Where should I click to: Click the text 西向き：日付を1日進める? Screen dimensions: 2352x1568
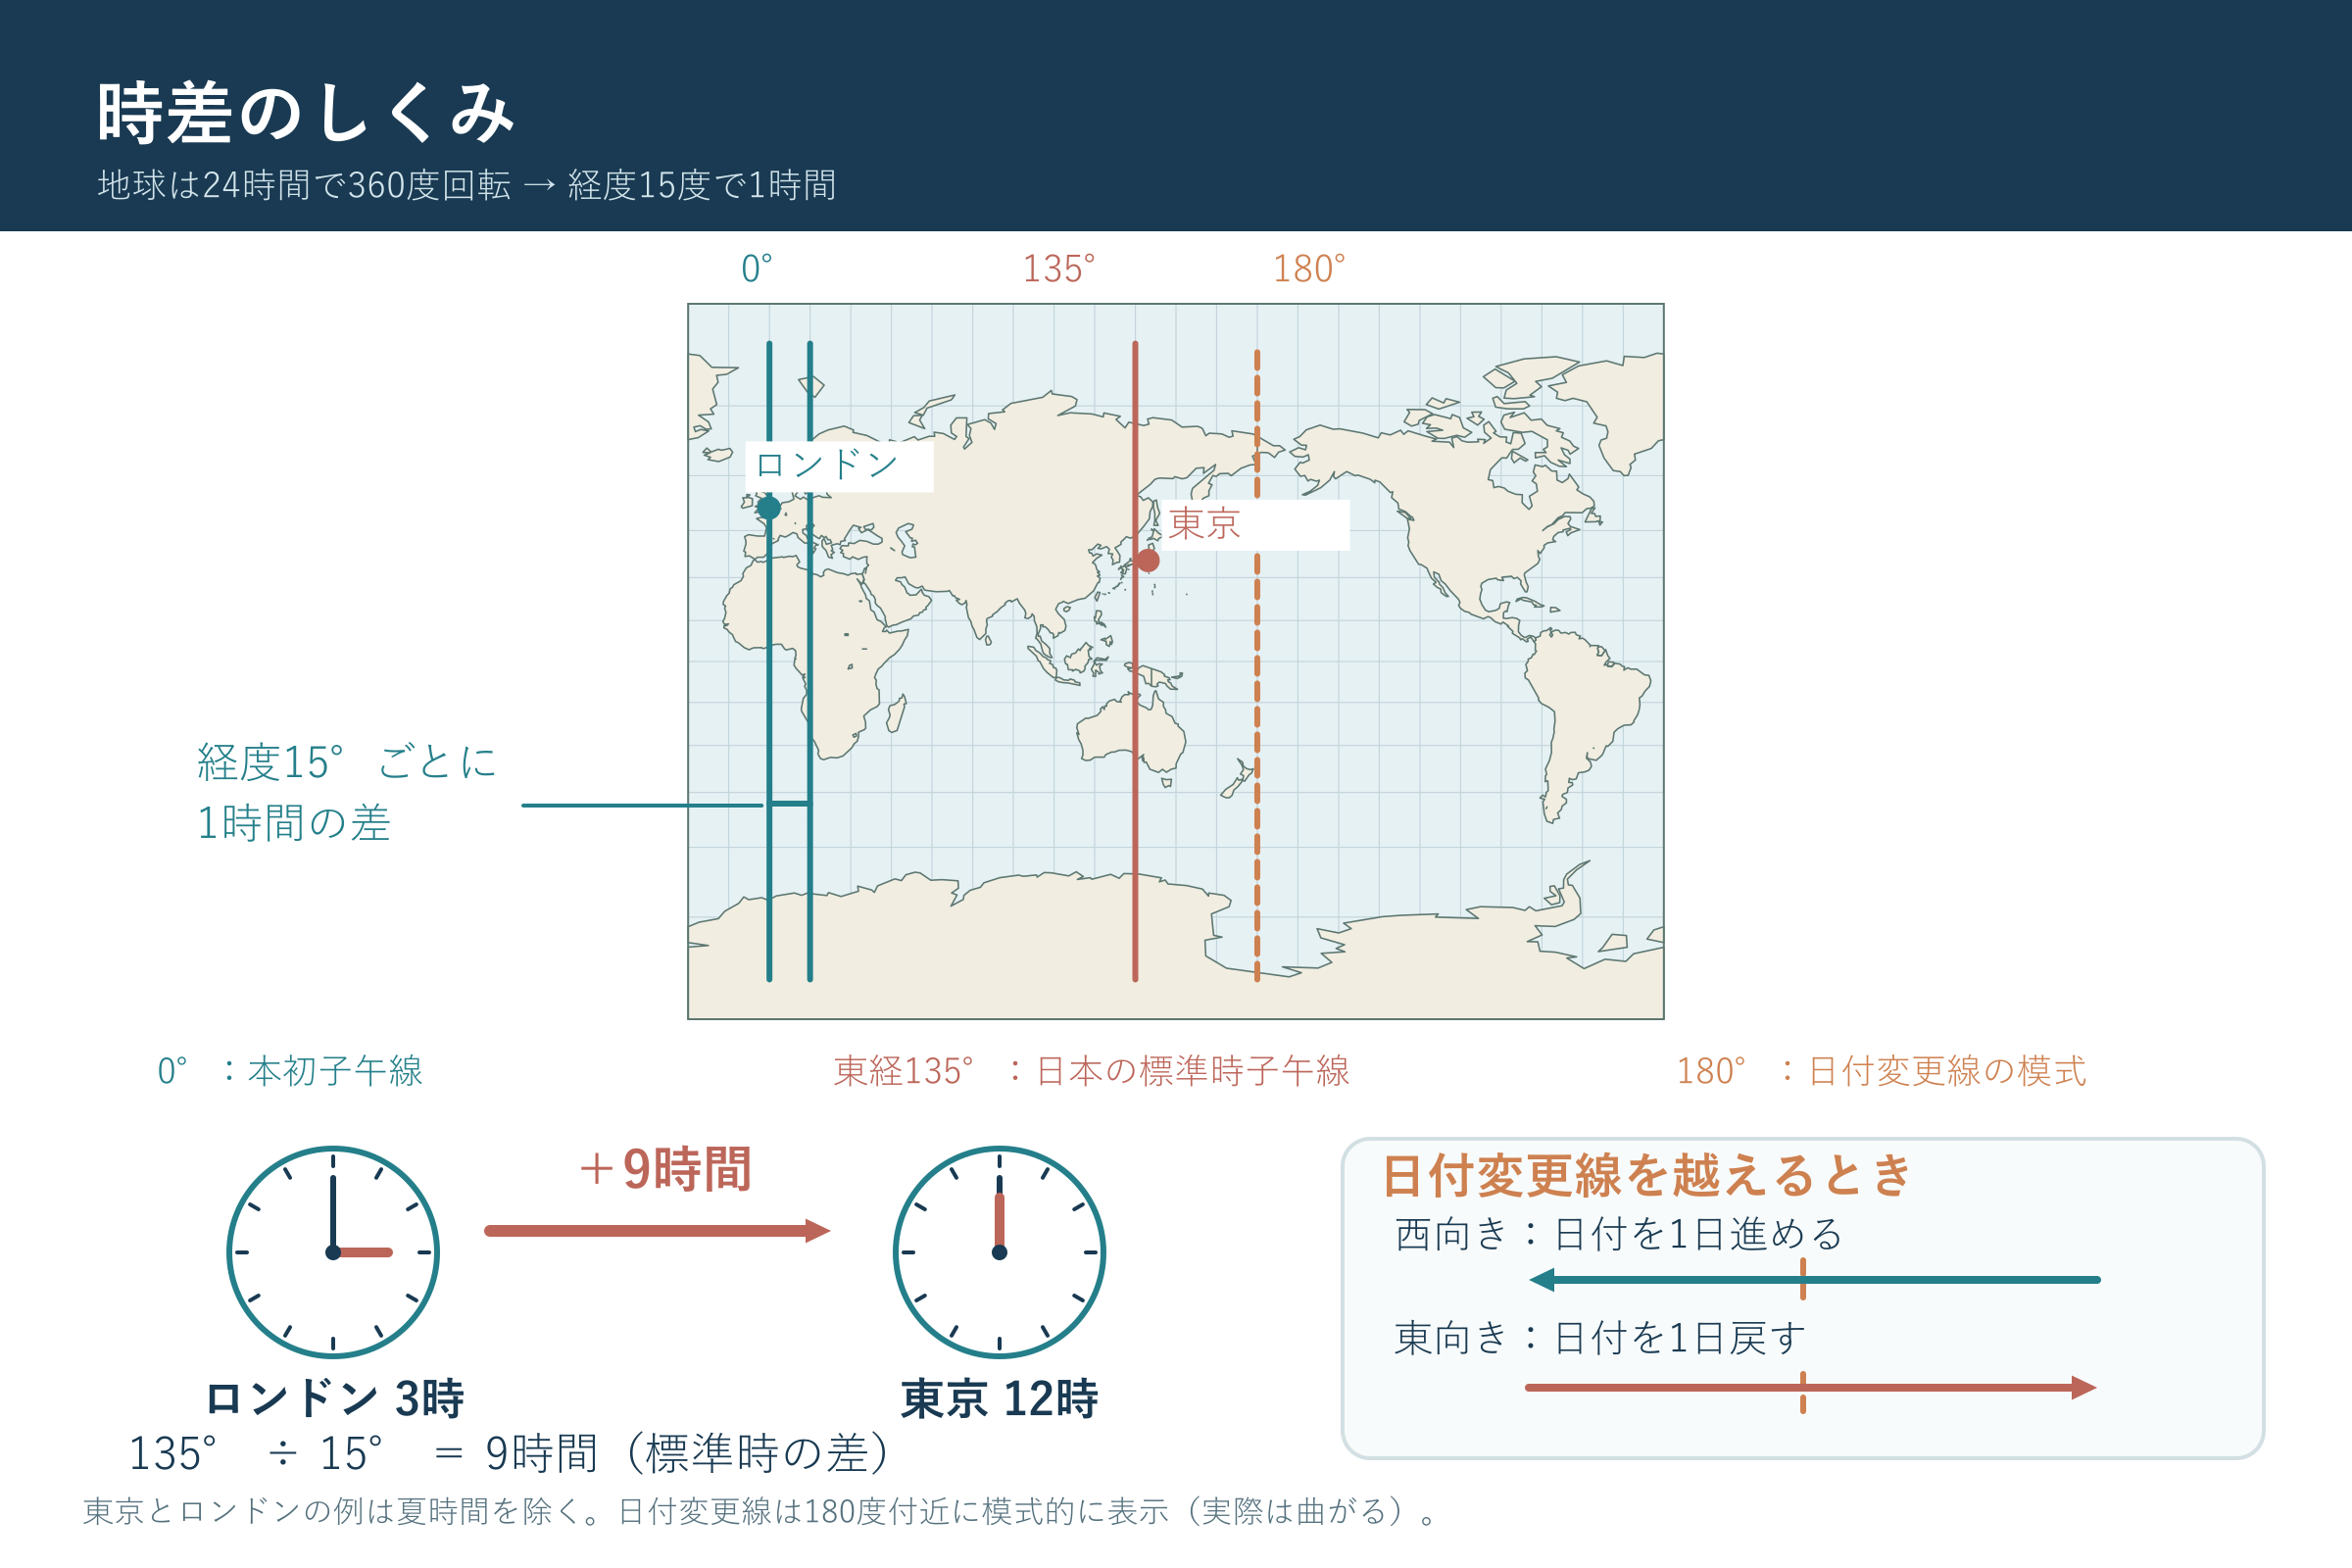(1619, 1234)
